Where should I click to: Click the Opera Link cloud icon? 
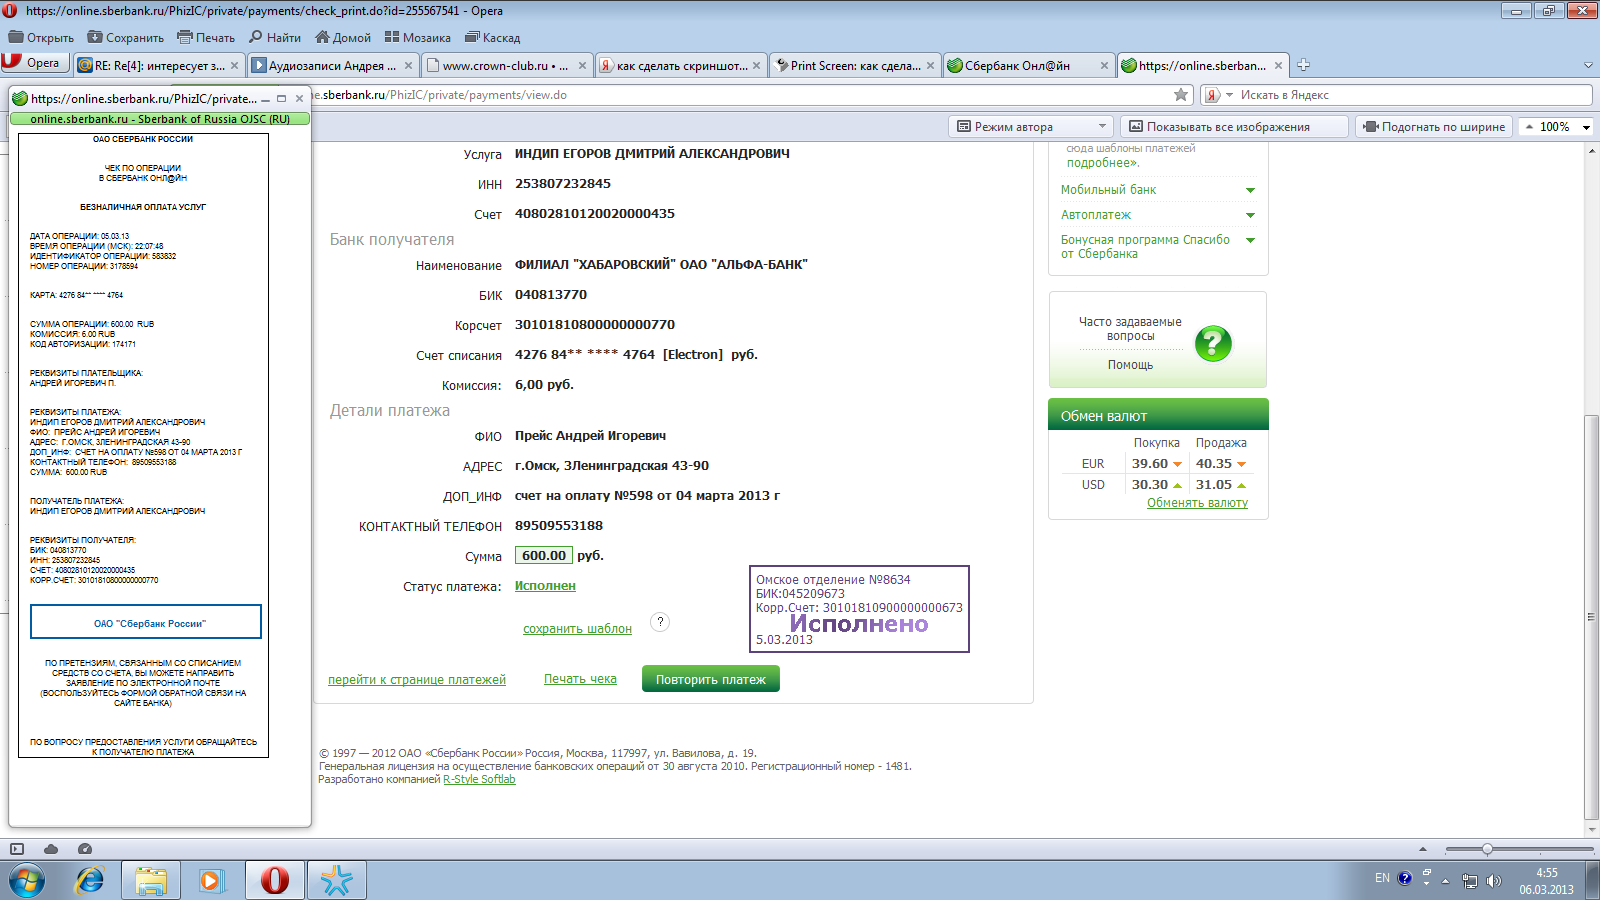(50, 849)
